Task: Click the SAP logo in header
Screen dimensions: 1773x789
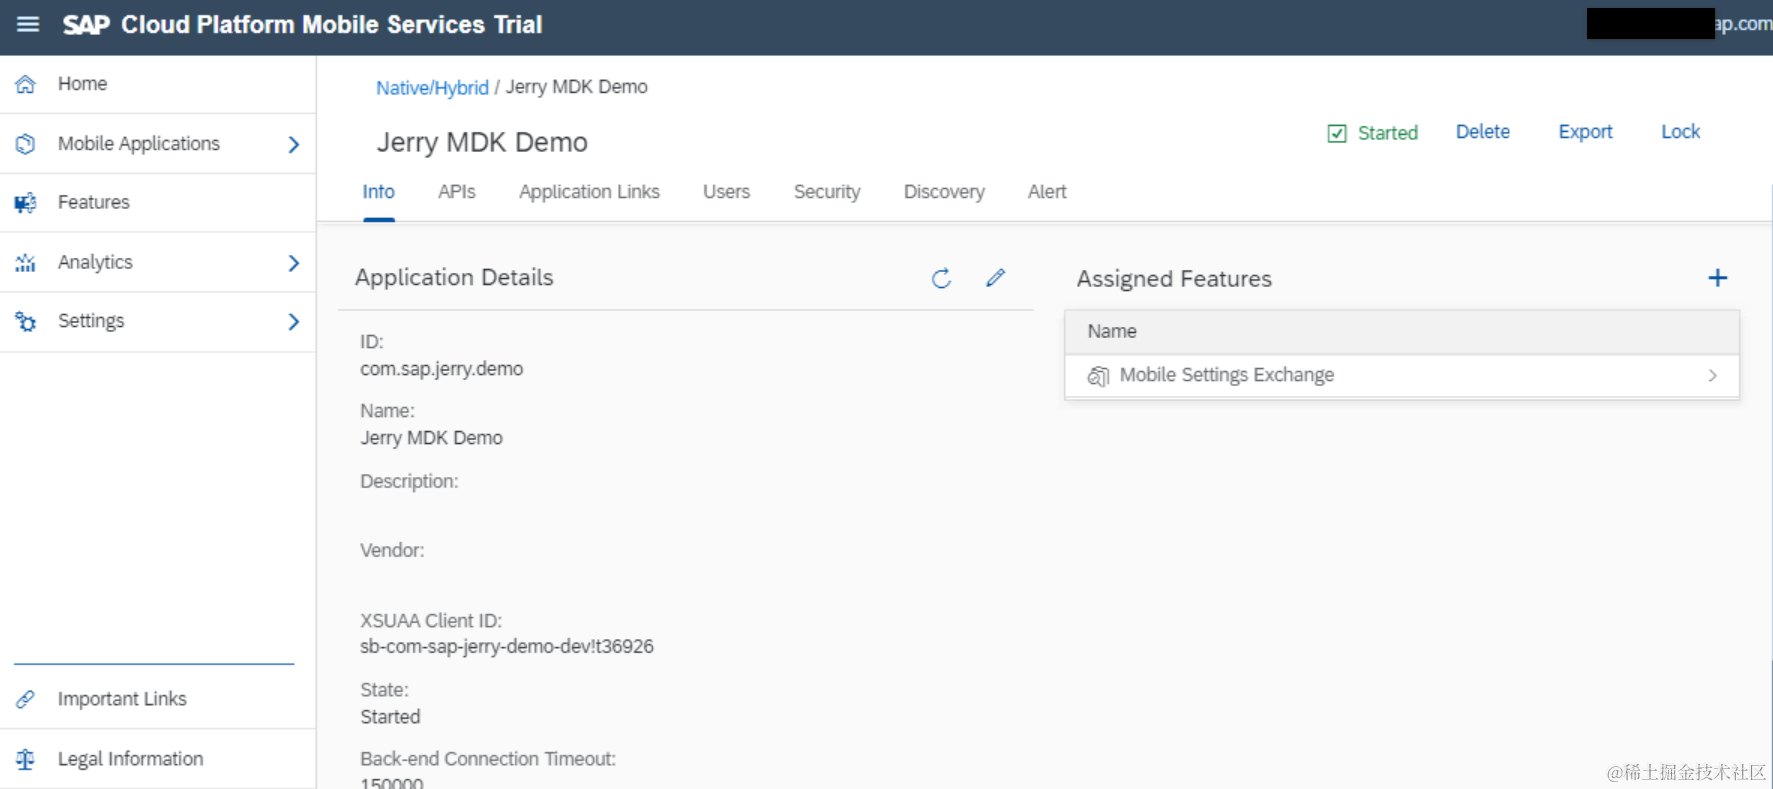Action: pos(86,25)
